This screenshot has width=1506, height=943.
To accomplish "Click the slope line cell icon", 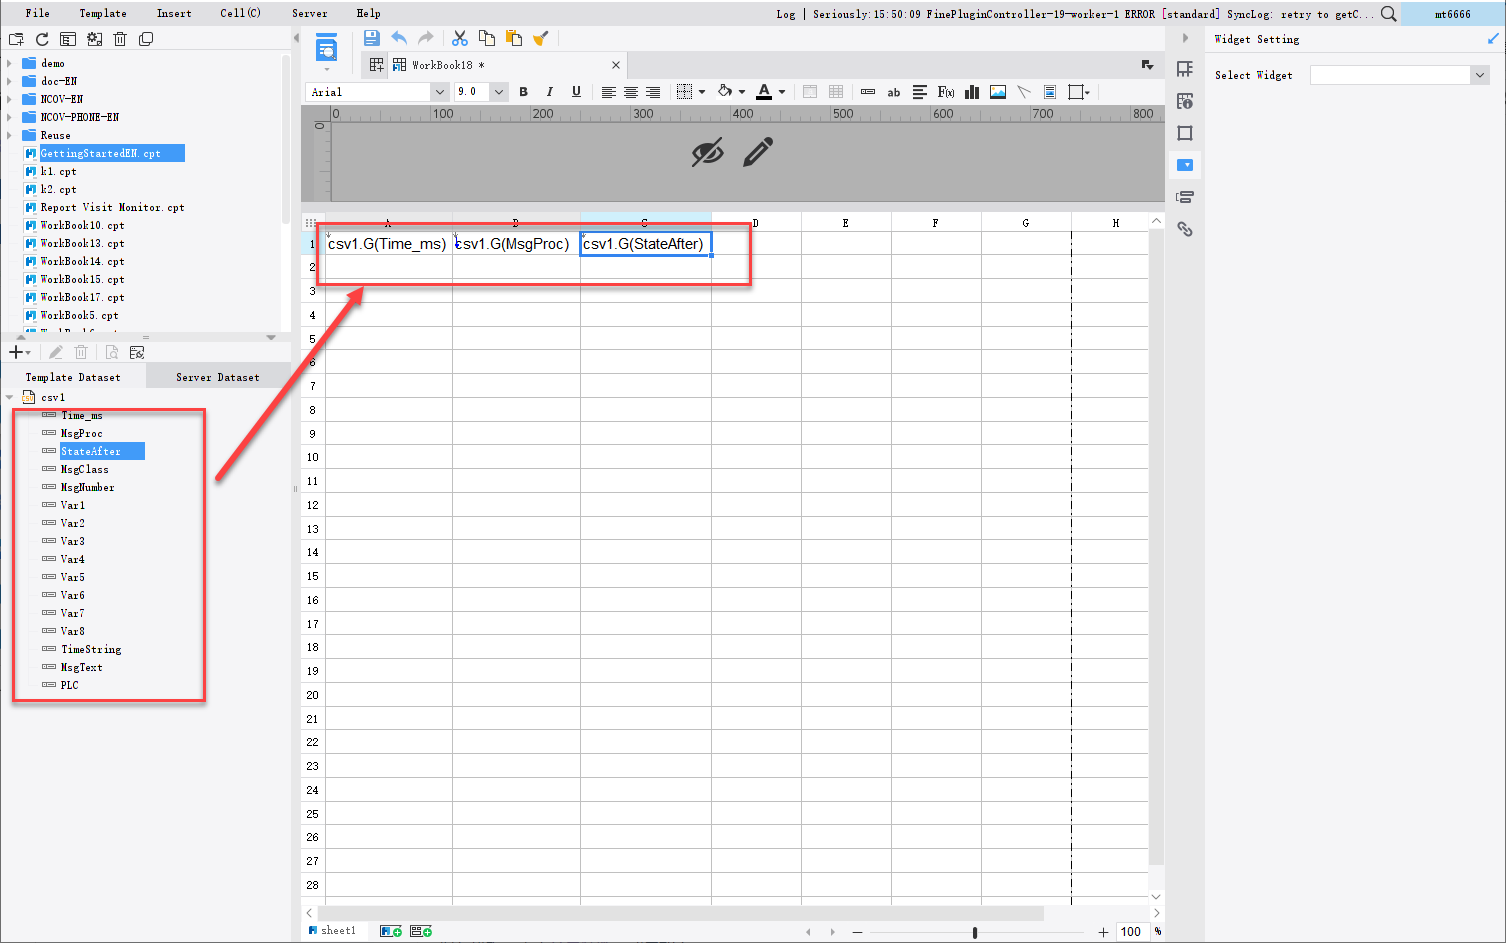I will [1024, 92].
